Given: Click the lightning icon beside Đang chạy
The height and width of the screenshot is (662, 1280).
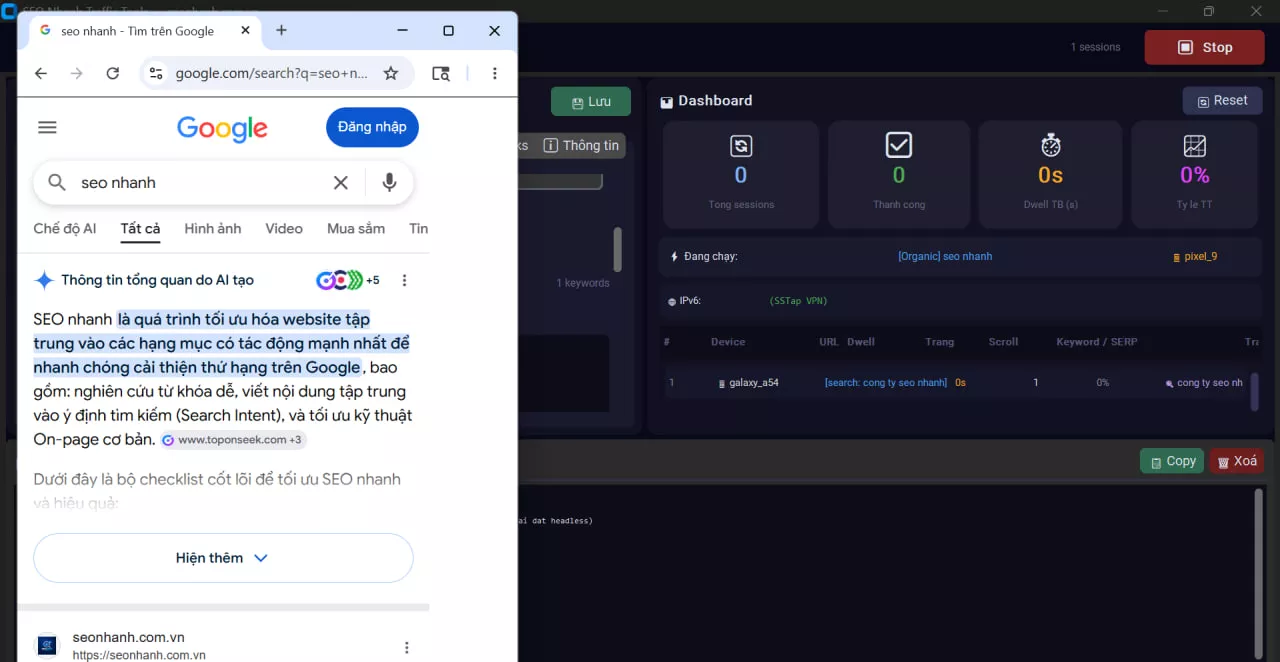Looking at the screenshot, I should click(x=674, y=257).
